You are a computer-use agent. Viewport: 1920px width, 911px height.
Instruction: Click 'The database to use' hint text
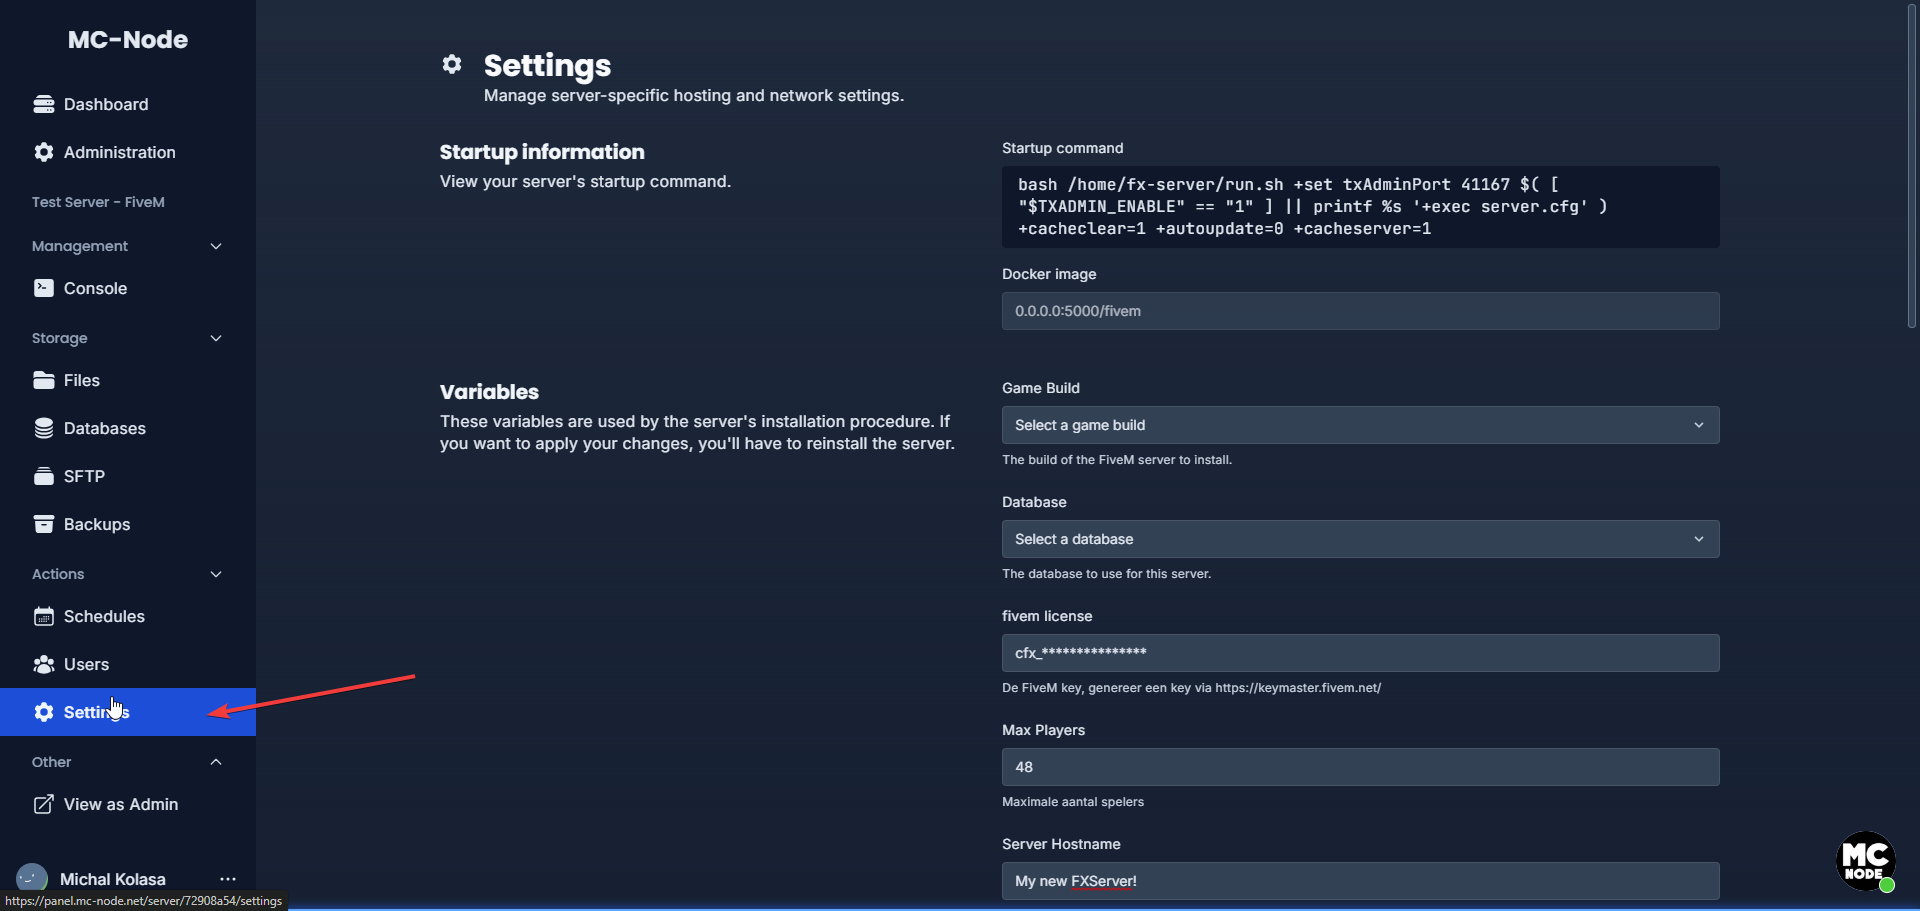coord(1106,574)
